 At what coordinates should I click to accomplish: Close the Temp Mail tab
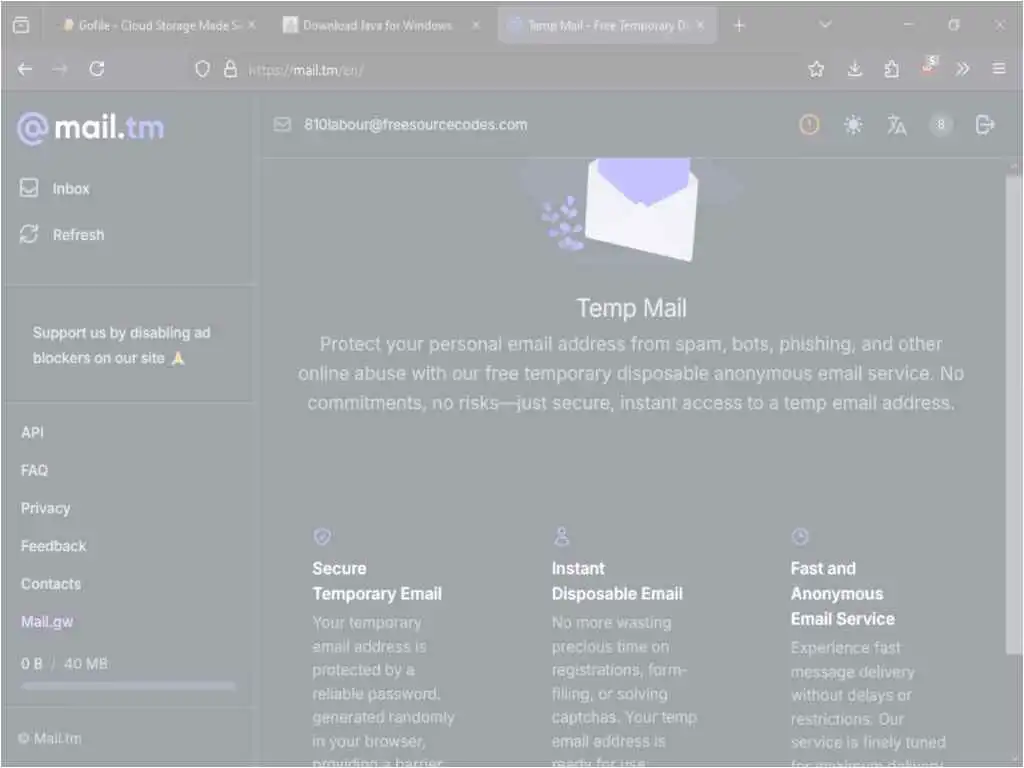tap(701, 25)
